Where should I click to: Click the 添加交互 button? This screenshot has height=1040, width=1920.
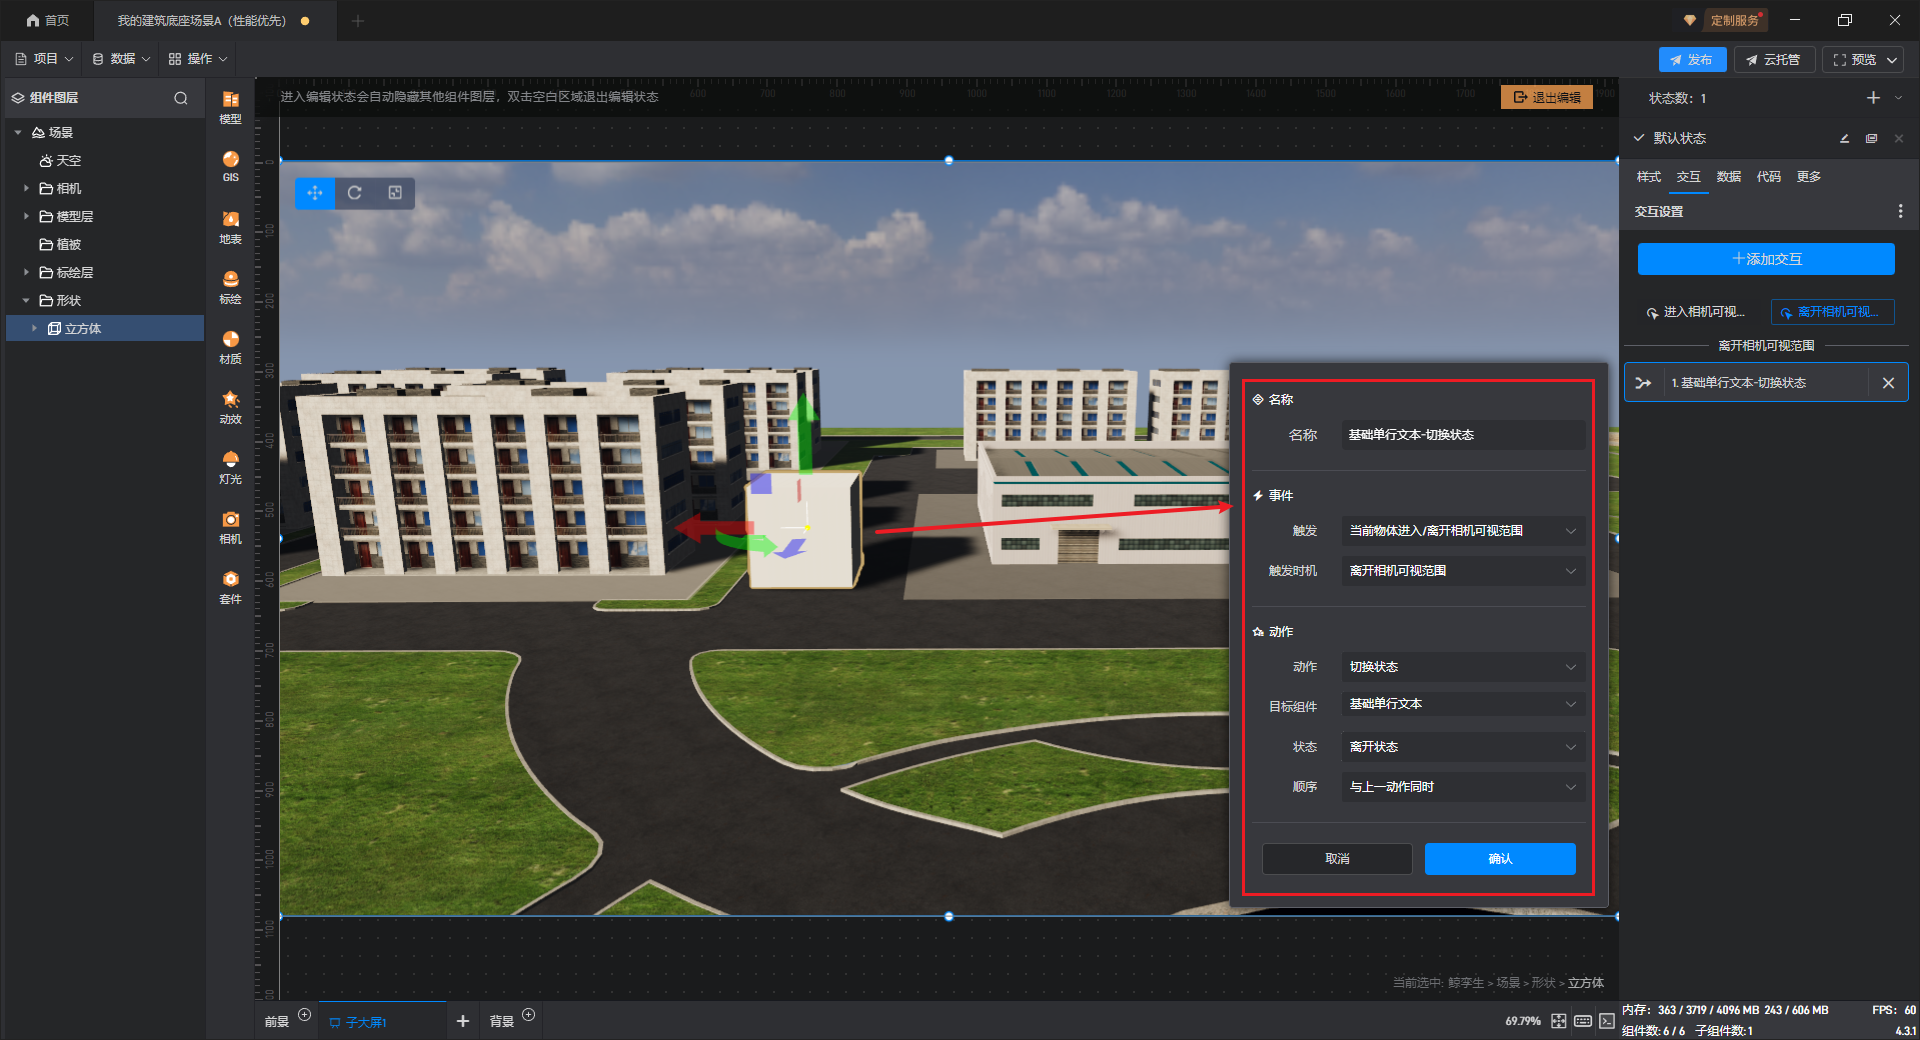(1766, 259)
